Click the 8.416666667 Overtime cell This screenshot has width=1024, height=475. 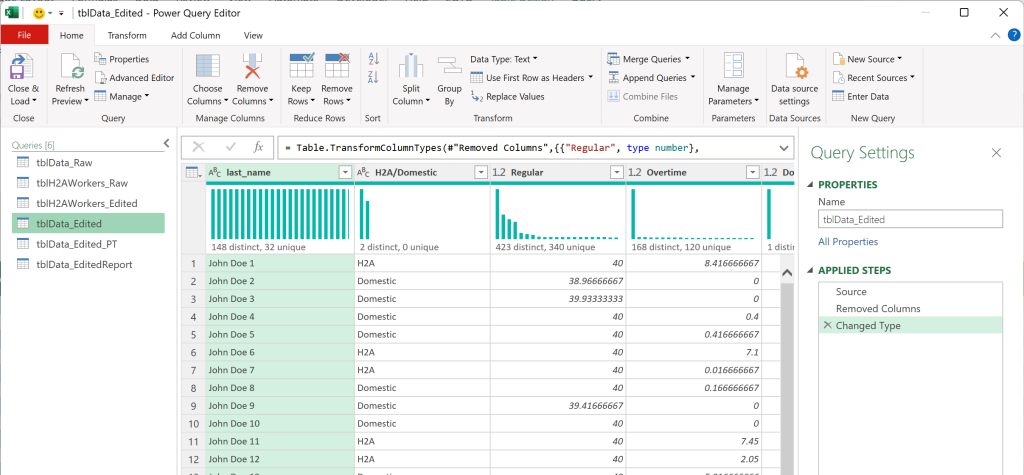point(694,263)
